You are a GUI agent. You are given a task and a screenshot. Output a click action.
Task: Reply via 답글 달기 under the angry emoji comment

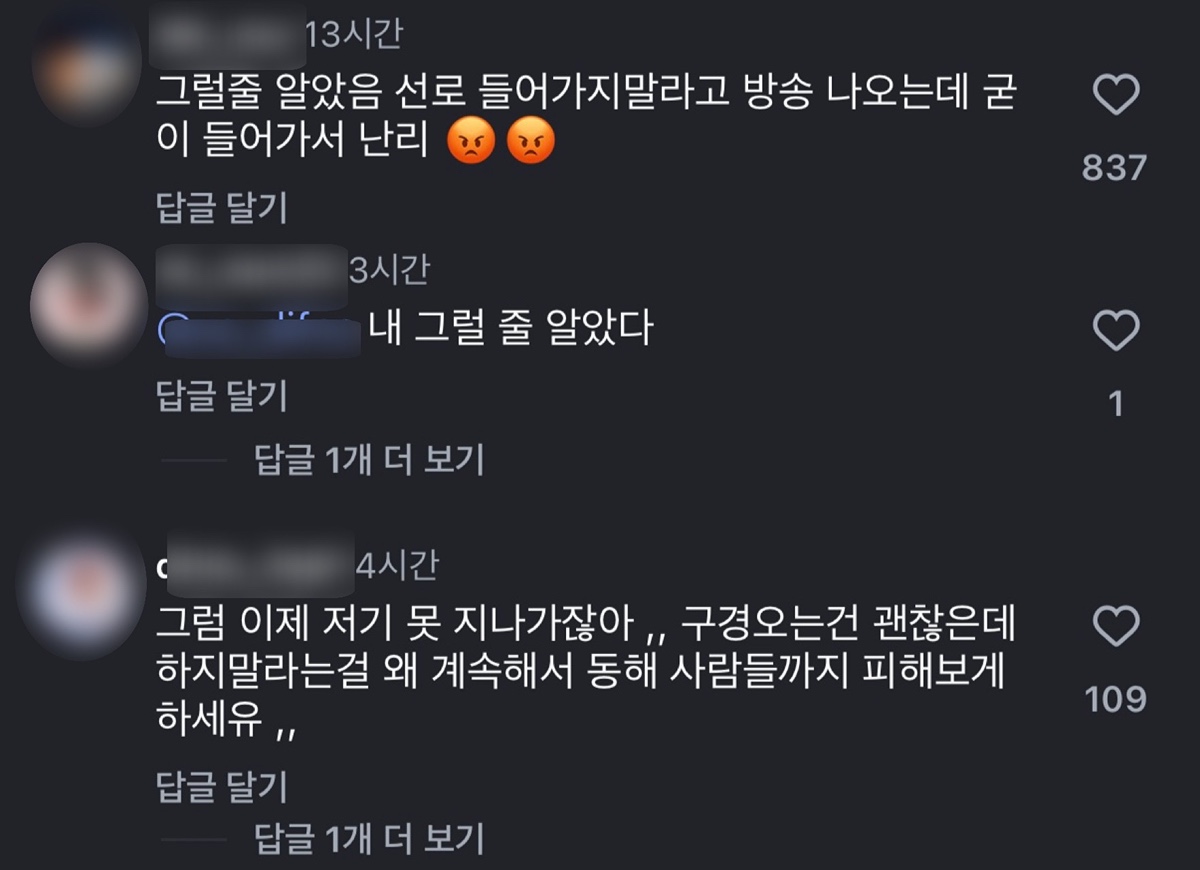(x=222, y=208)
